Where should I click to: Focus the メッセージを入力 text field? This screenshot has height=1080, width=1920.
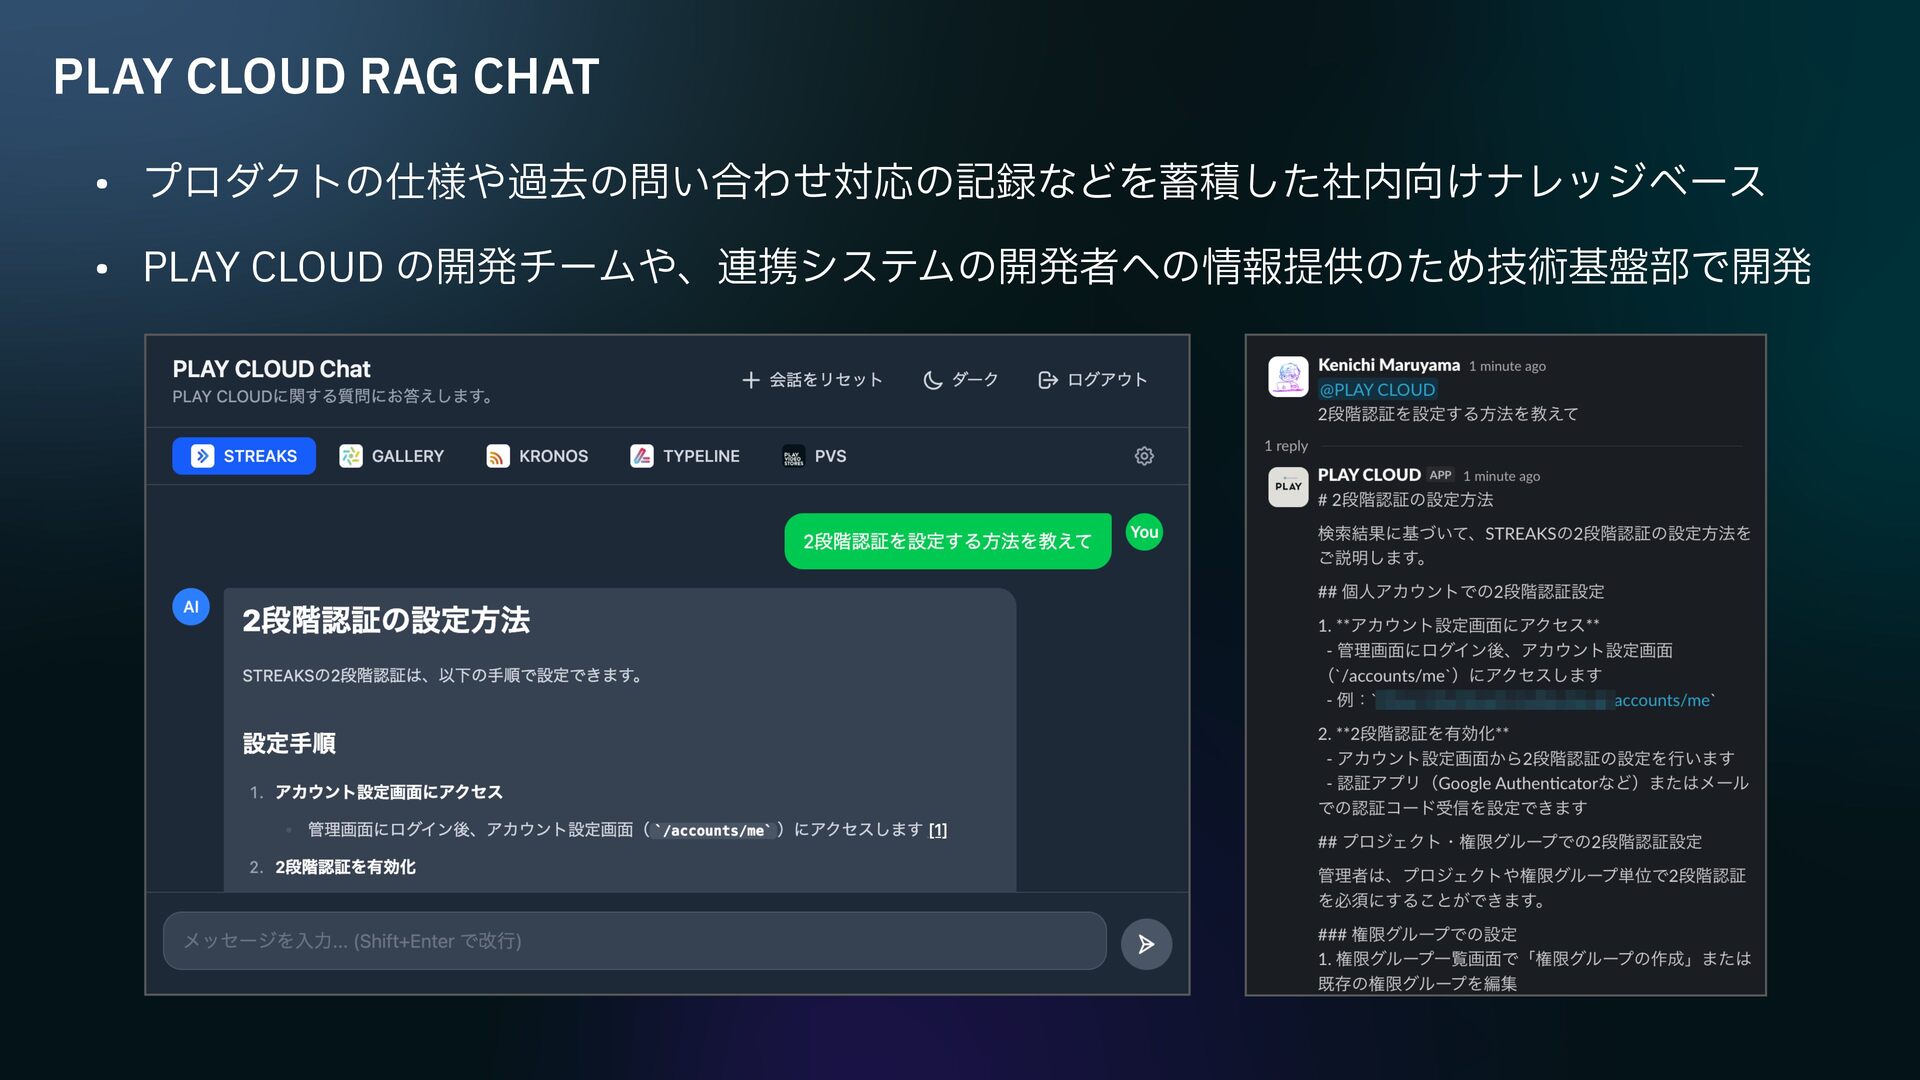[x=635, y=941]
